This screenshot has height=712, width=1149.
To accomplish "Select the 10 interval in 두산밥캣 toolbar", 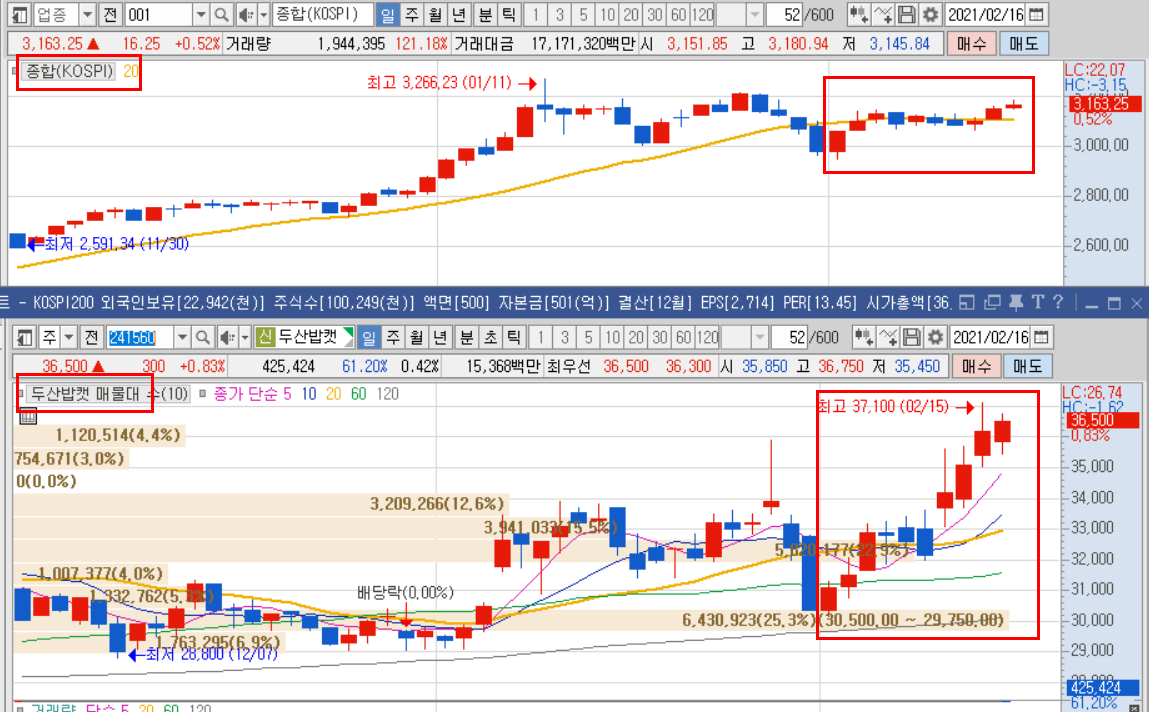I will pos(612,337).
